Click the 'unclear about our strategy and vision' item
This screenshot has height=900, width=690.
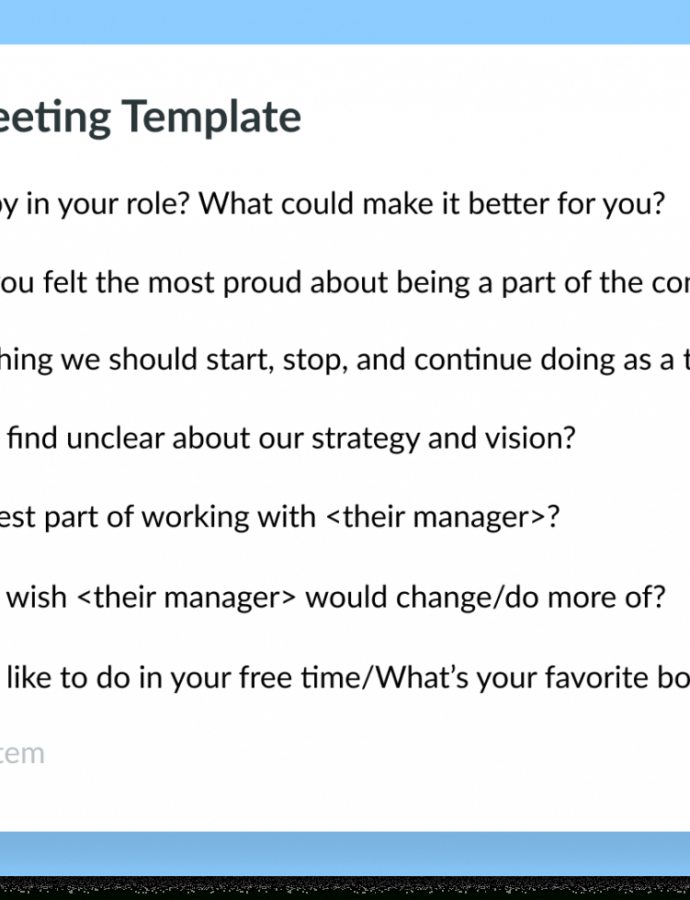coord(288,439)
